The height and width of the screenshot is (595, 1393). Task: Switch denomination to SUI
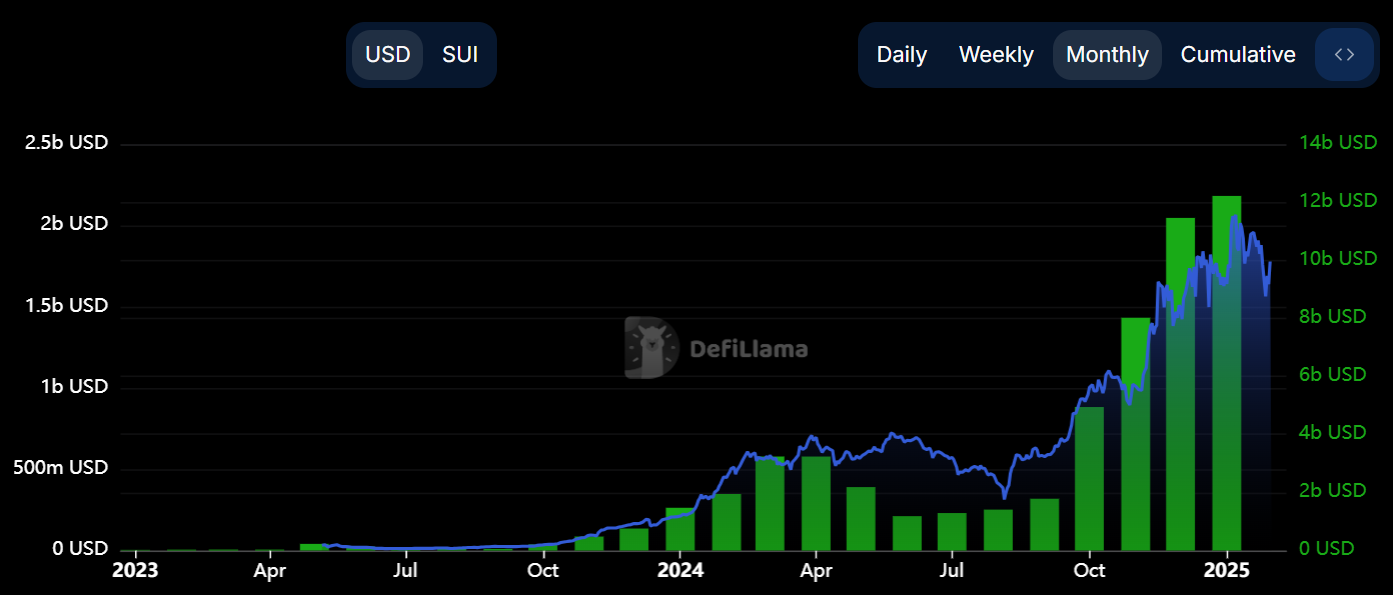(460, 54)
